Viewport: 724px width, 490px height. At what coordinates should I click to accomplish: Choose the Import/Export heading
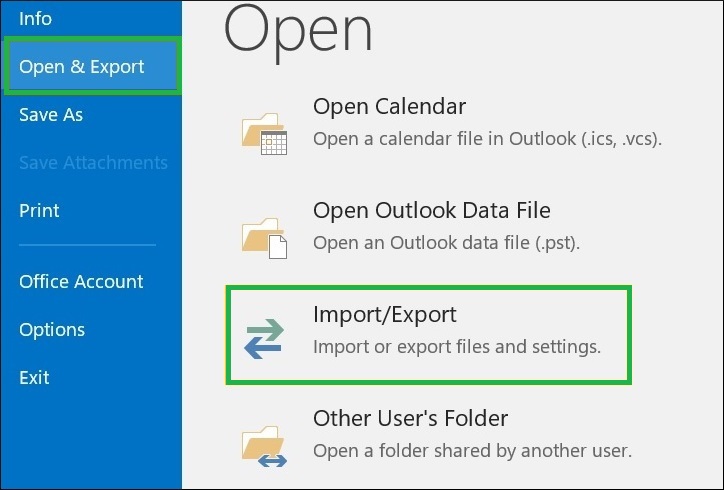click(385, 315)
